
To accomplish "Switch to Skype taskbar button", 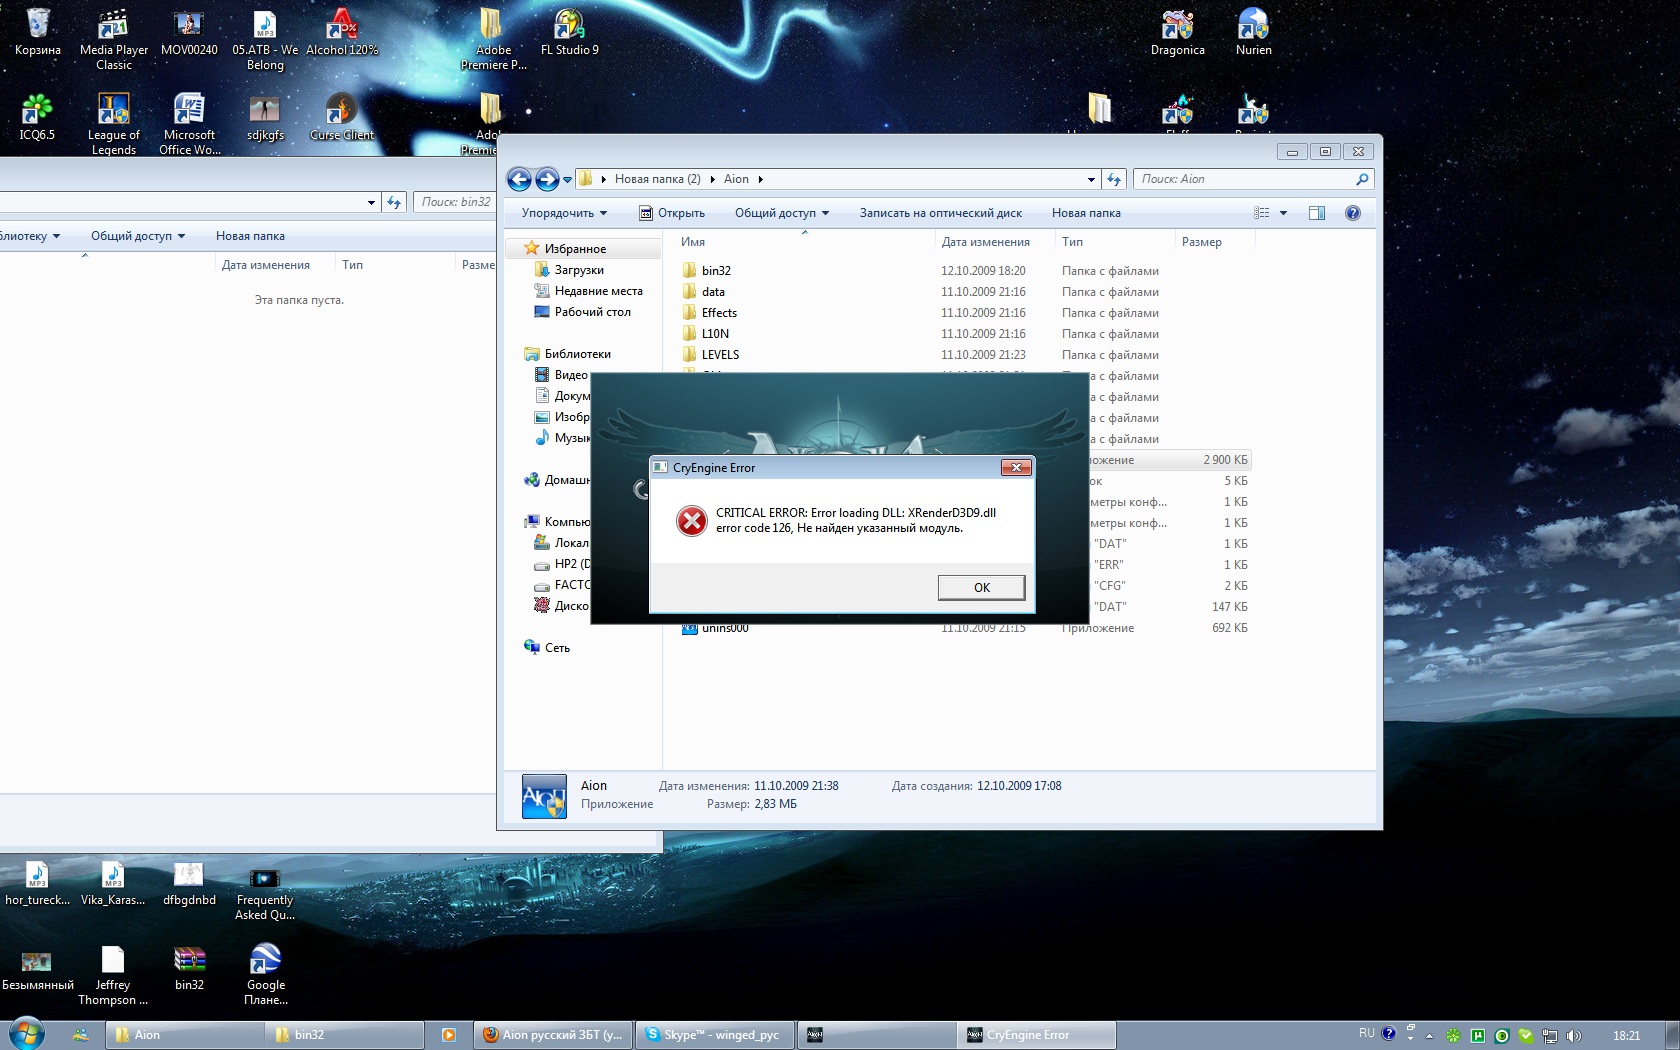I will tap(714, 1035).
